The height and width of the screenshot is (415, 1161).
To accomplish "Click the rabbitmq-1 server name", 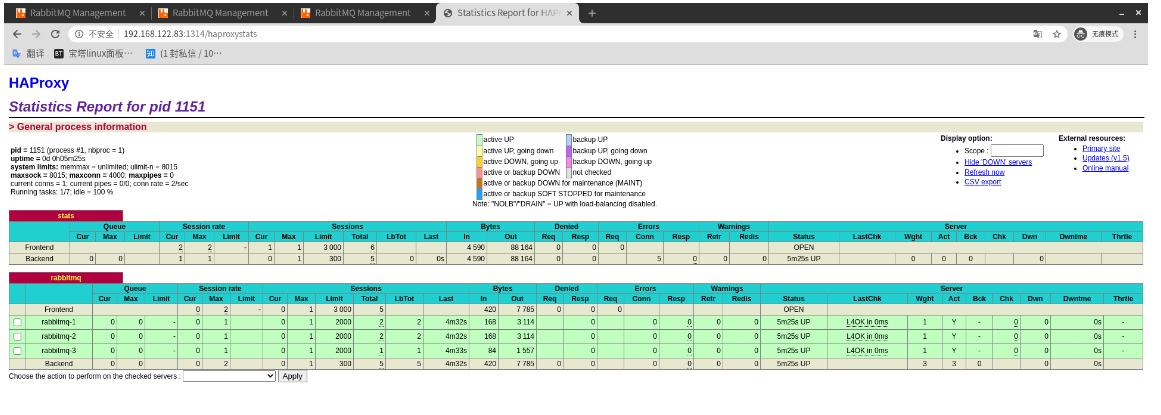I will (x=58, y=322).
